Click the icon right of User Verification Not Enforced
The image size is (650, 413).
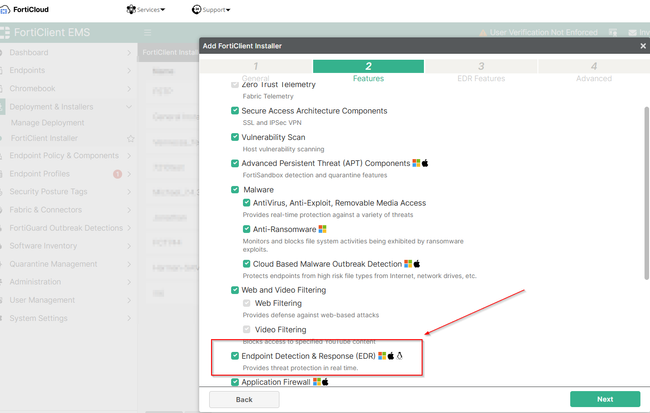pos(613,32)
